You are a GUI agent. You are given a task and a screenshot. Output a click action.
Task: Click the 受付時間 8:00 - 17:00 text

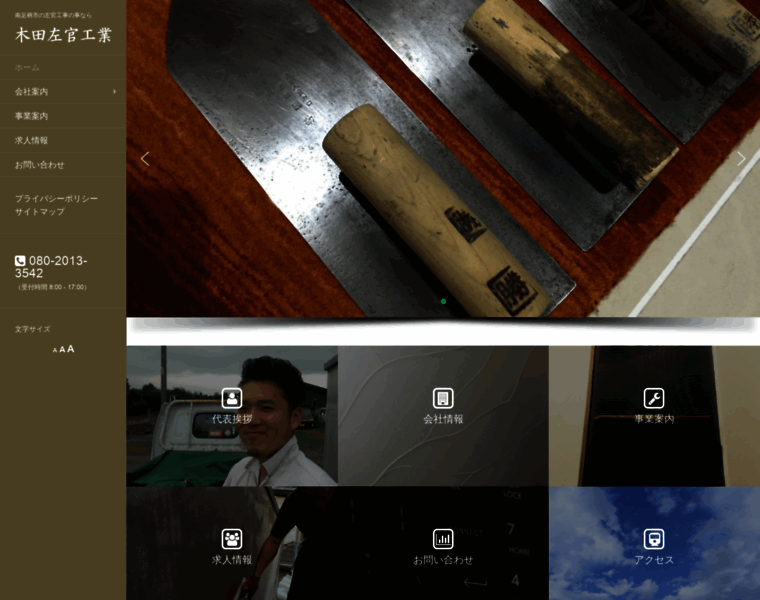point(53,287)
